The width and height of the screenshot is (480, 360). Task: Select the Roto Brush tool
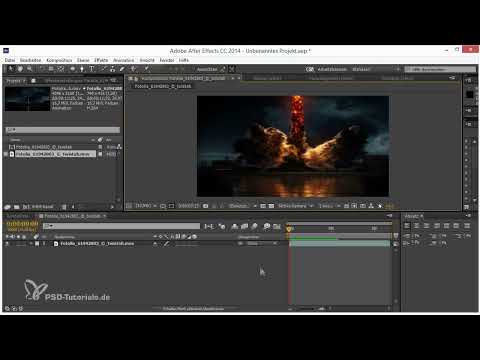tap(133, 69)
